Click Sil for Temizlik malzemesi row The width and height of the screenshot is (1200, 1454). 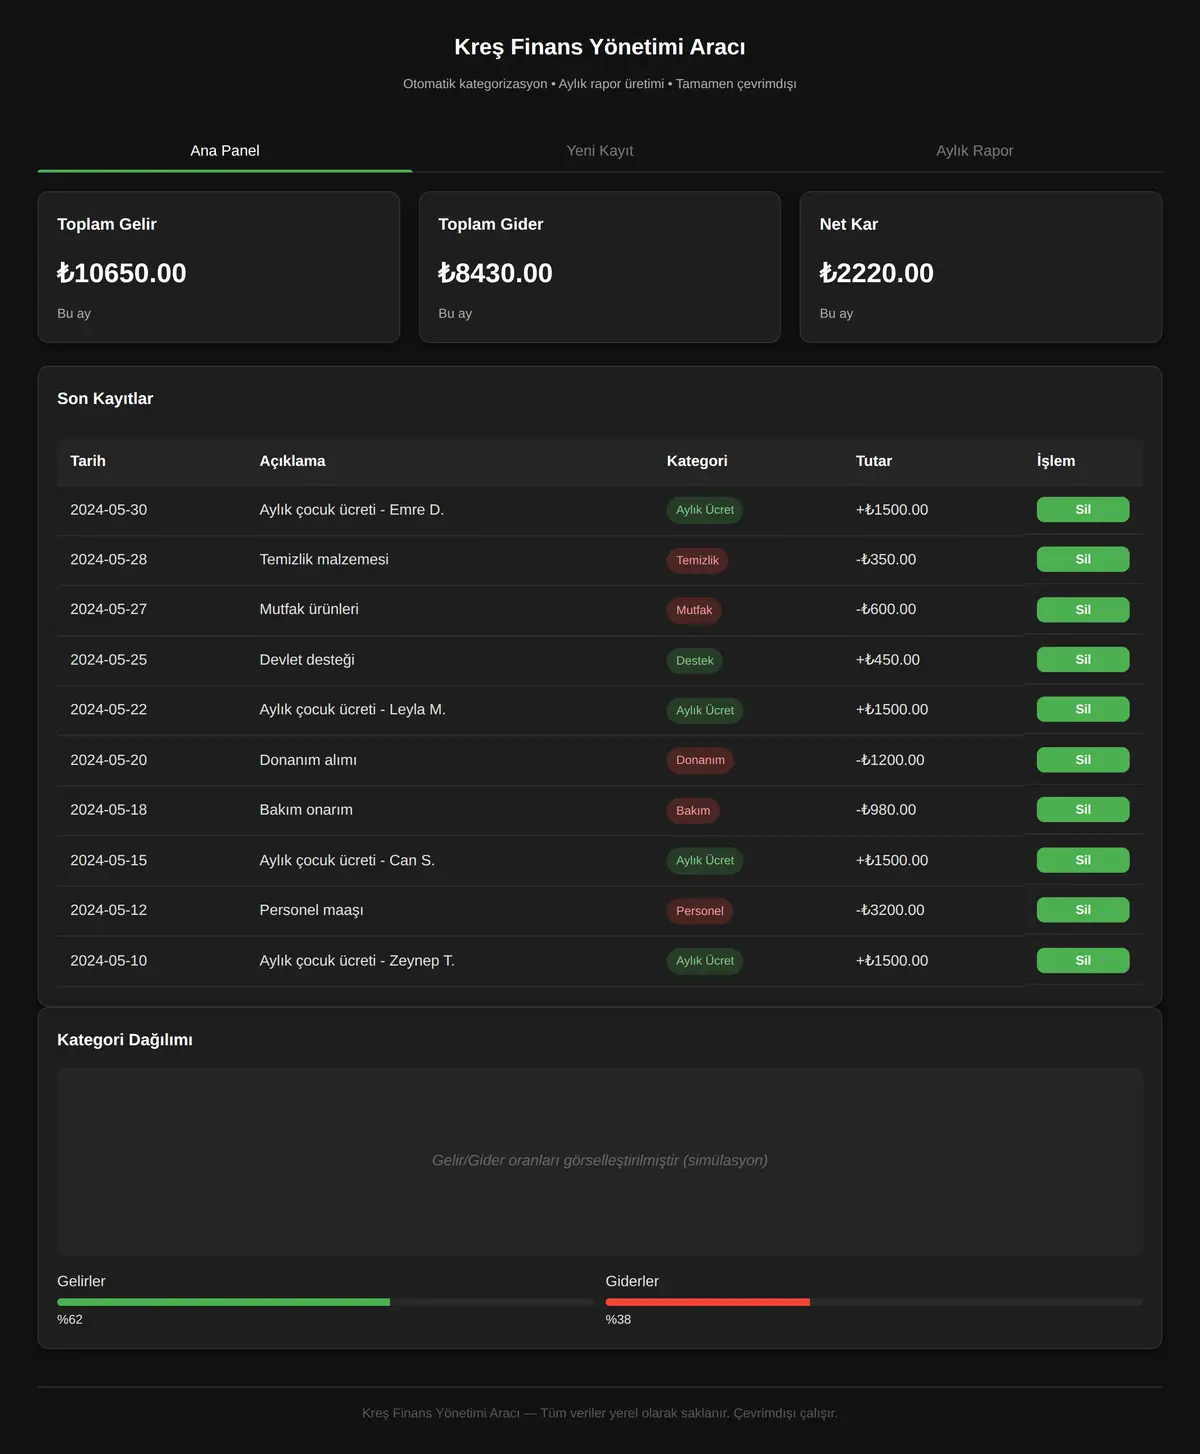click(1083, 560)
